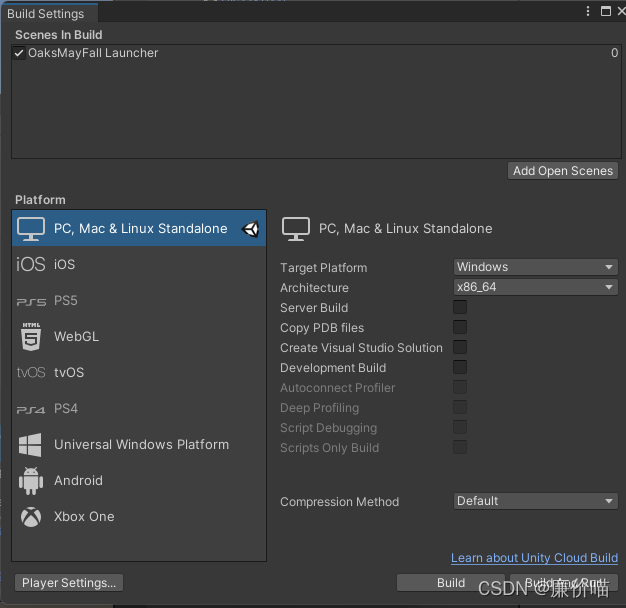Click the Build button
The width and height of the screenshot is (626, 608).
pyautogui.click(x=451, y=583)
